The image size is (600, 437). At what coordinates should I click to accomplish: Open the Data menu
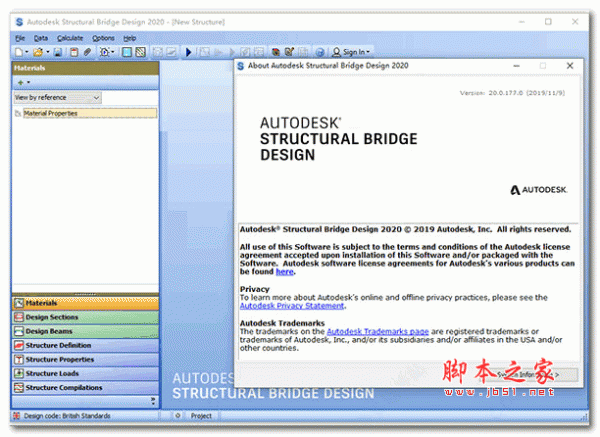(41, 38)
